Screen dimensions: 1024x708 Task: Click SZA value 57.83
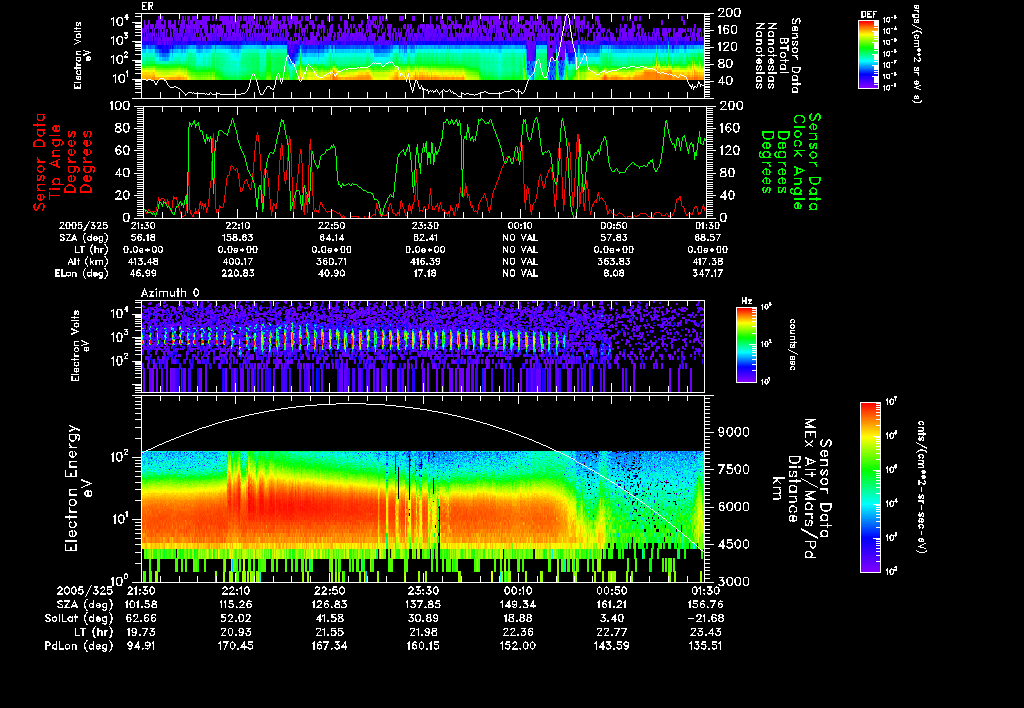[x=614, y=238]
